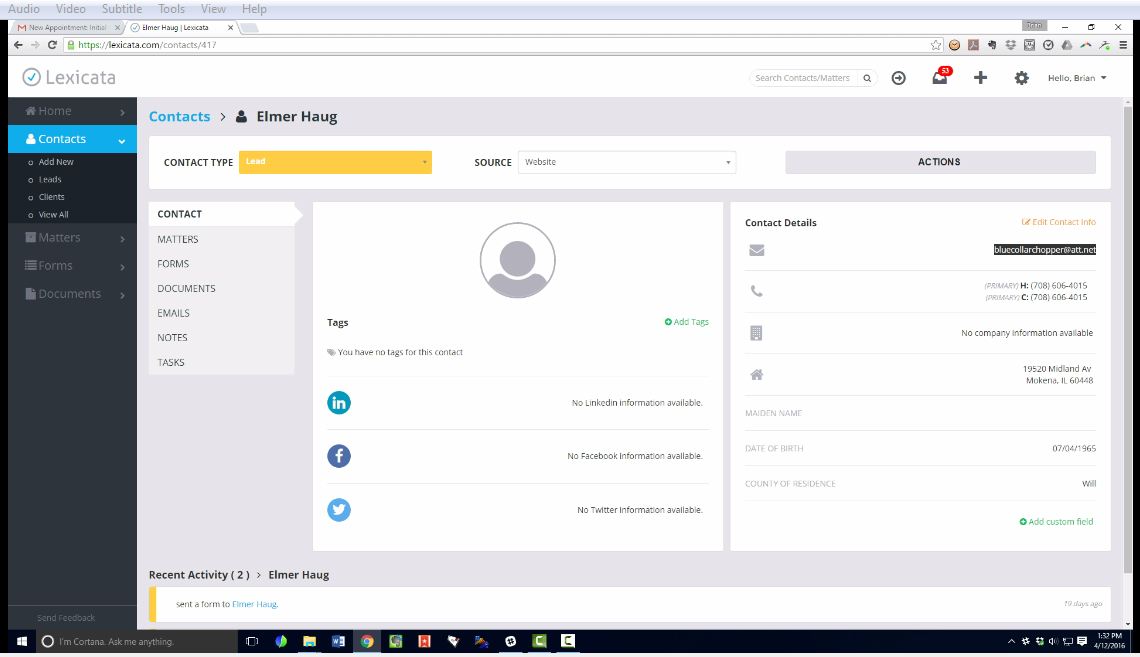This screenshot has width=1140, height=657.
Task: Open the taskbar clock and date
Action: click(x=1109, y=641)
